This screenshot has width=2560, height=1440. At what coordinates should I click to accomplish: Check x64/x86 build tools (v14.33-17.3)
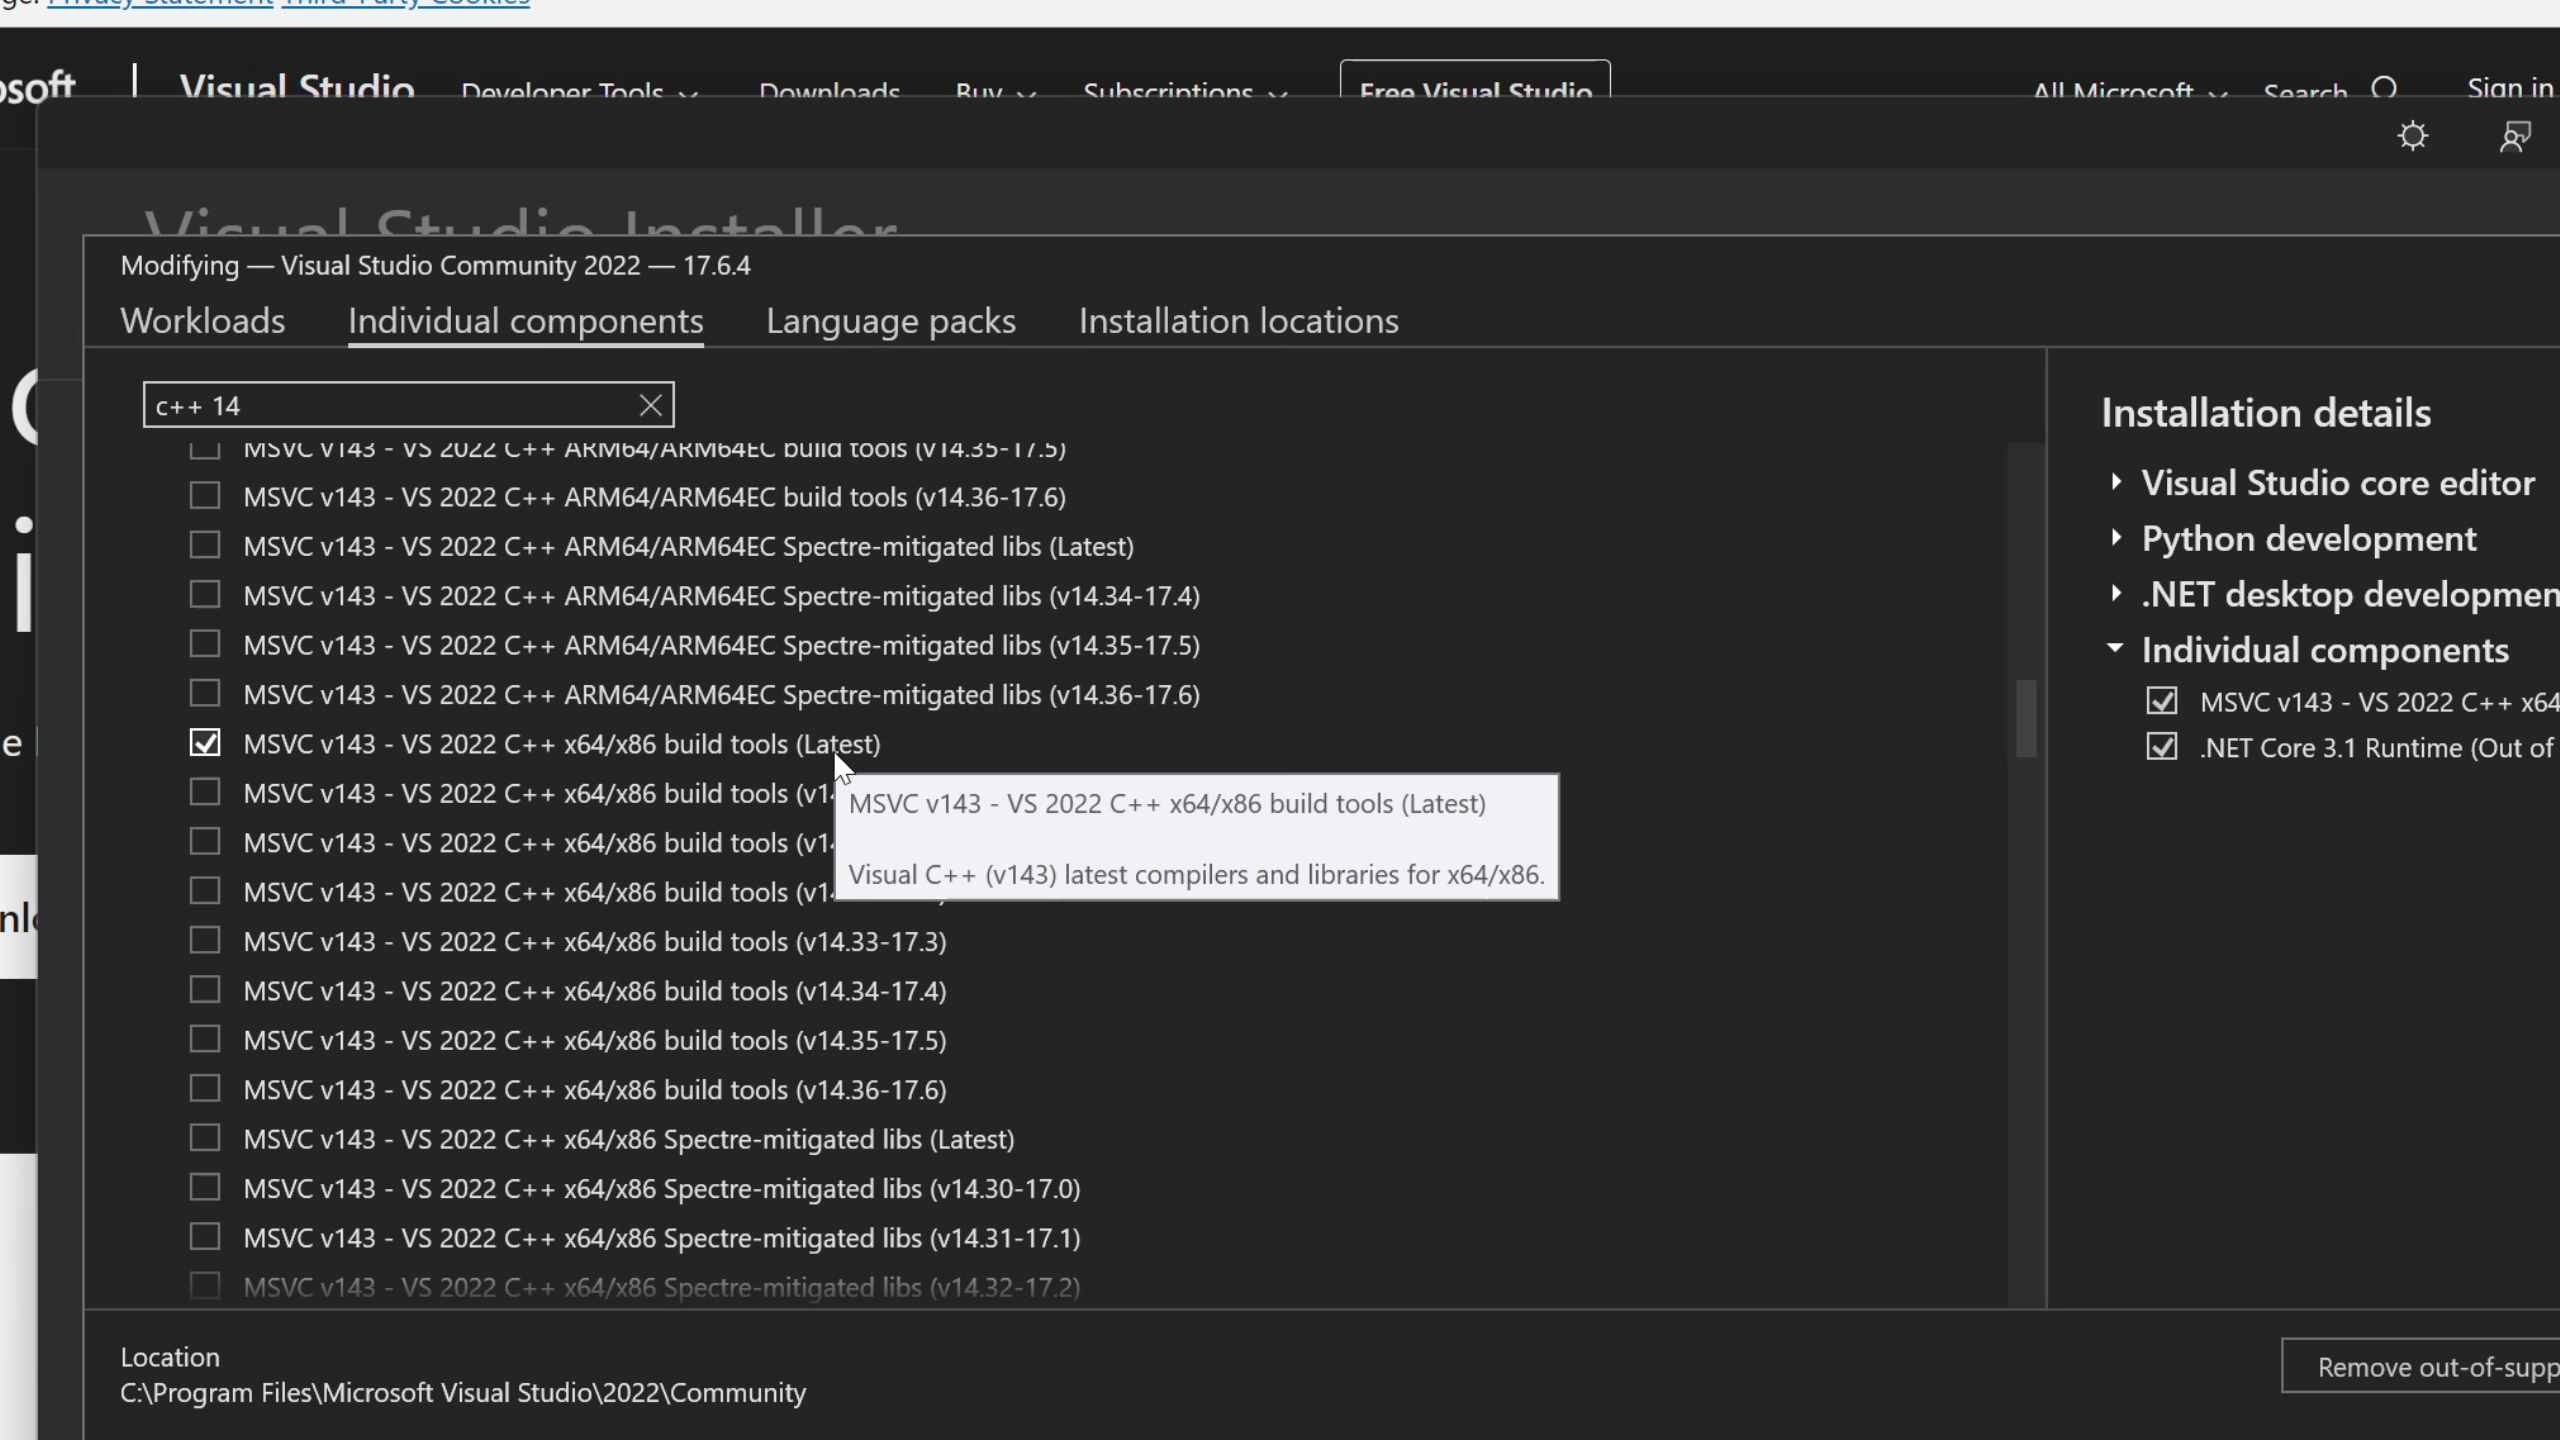[x=205, y=940]
